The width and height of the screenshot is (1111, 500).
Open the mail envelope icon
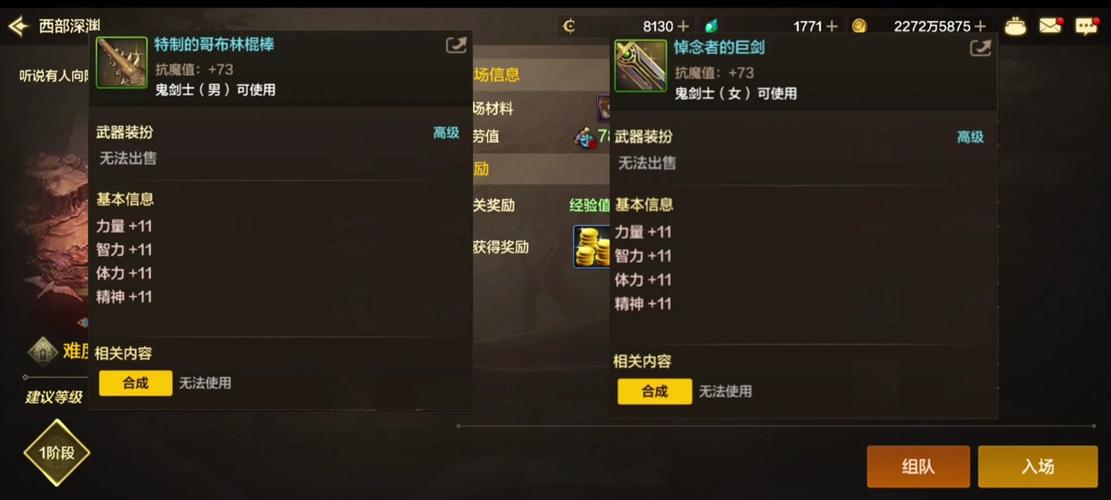point(1051,26)
